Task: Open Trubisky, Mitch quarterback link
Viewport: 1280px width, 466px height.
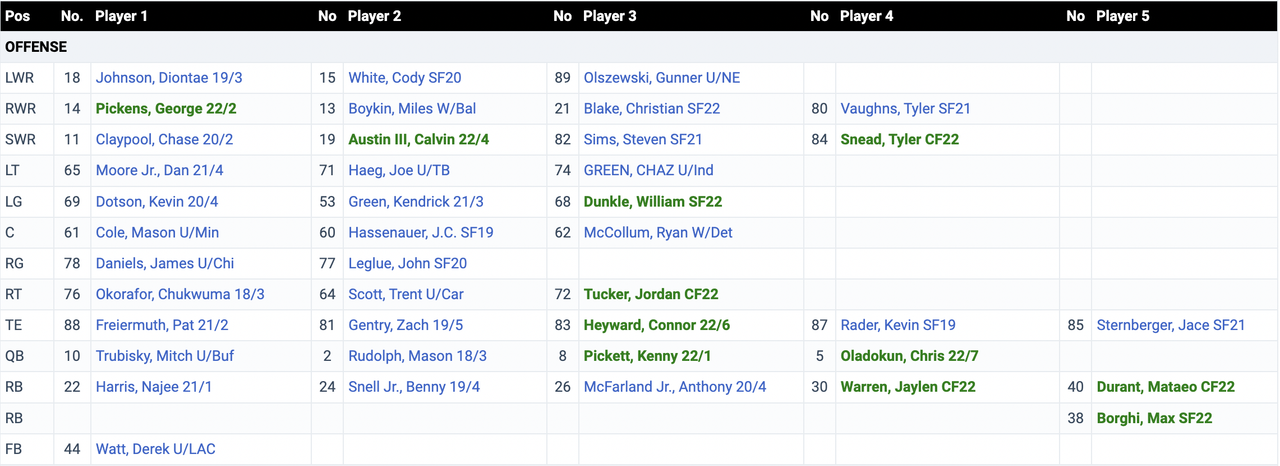Action: click(x=165, y=357)
